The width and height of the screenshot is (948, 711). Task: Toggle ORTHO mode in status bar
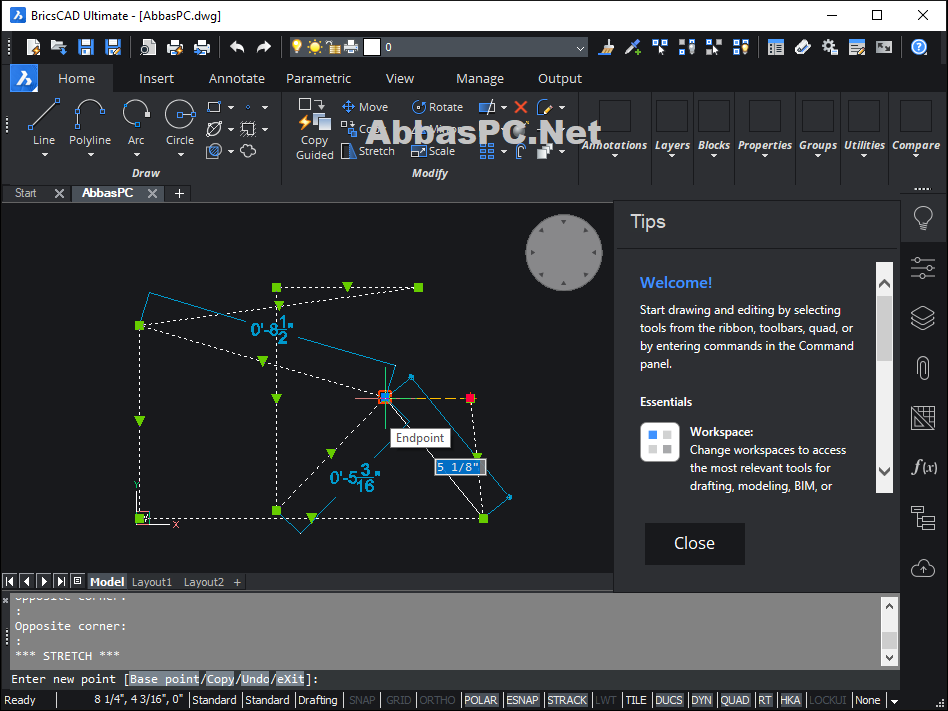[437, 700]
